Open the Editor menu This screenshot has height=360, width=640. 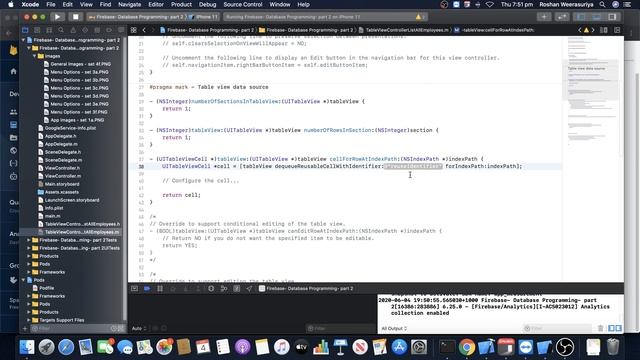click(x=156, y=4)
